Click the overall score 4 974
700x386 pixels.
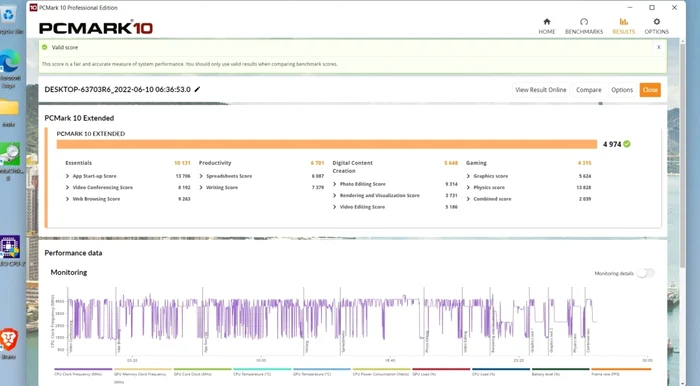coord(612,144)
